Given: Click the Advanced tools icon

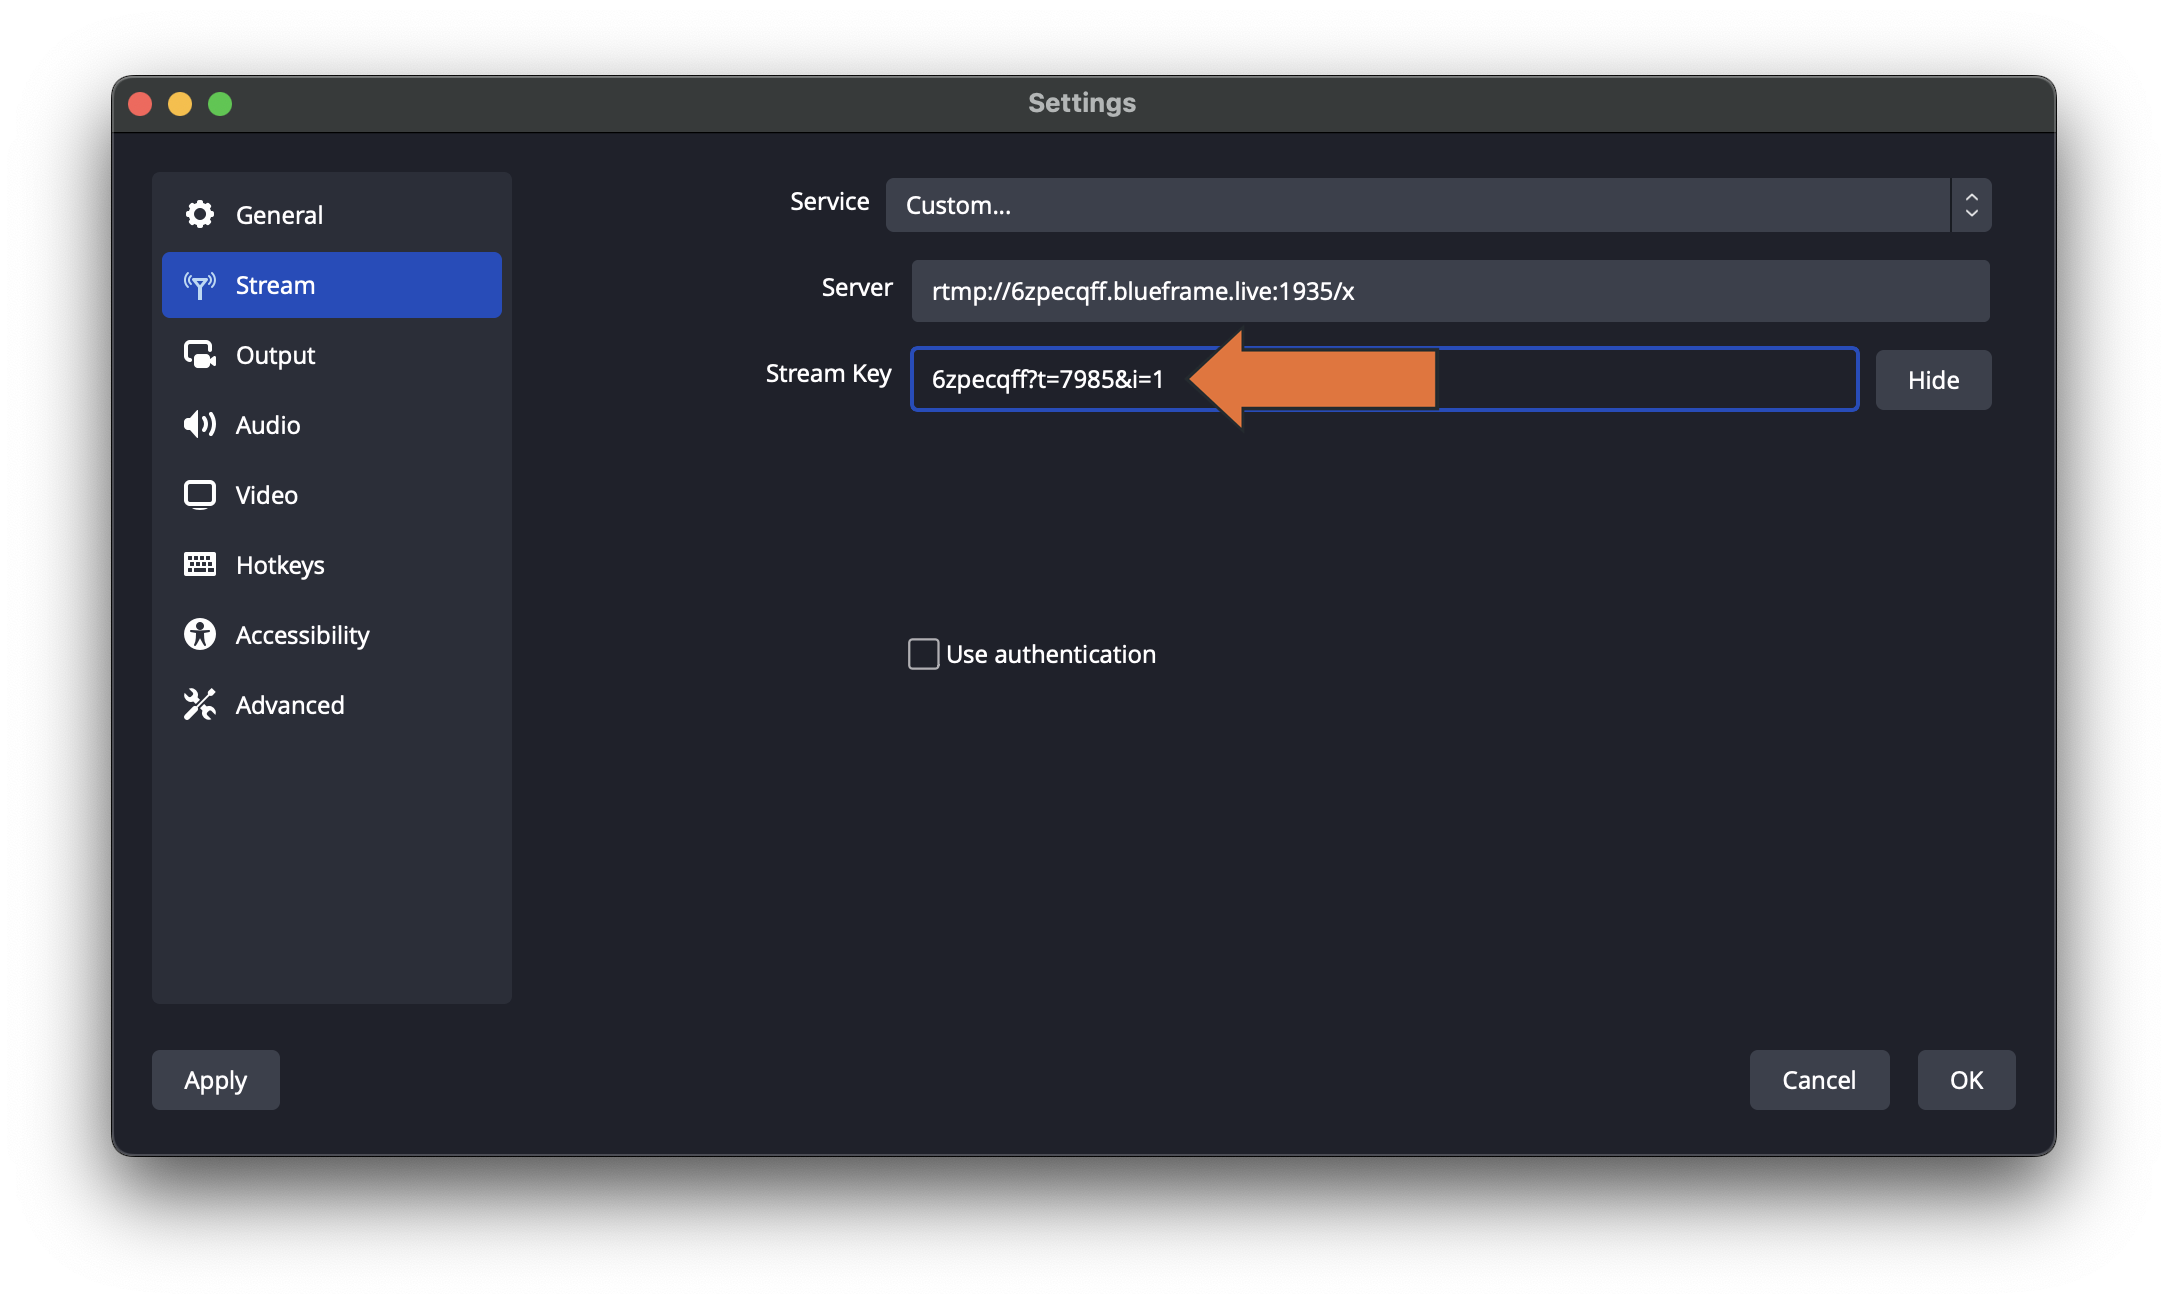Looking at the screenshot, I should pyautogui.click(x=200, y=705).
